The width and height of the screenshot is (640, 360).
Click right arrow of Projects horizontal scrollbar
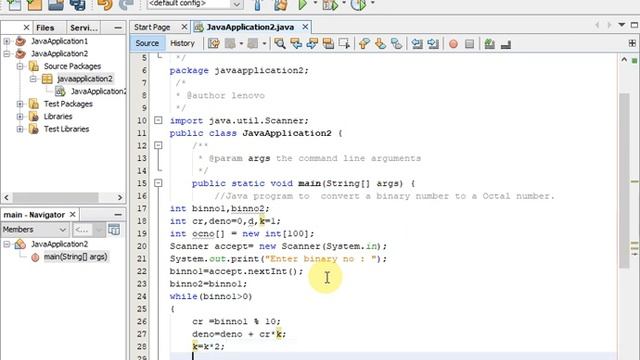point(120,198)
